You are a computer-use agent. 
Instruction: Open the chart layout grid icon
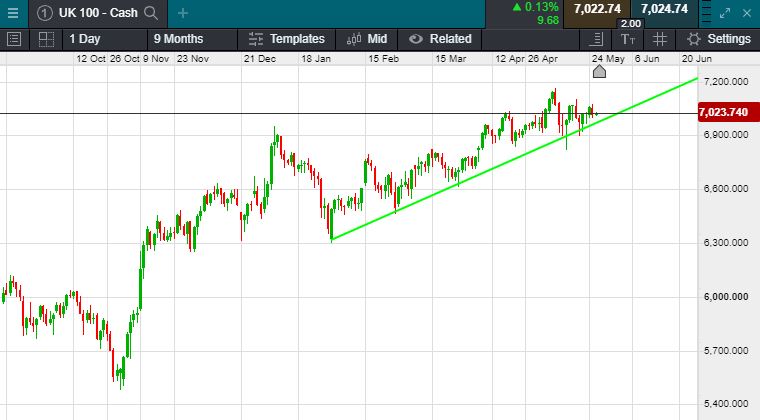tap(46, 39)
